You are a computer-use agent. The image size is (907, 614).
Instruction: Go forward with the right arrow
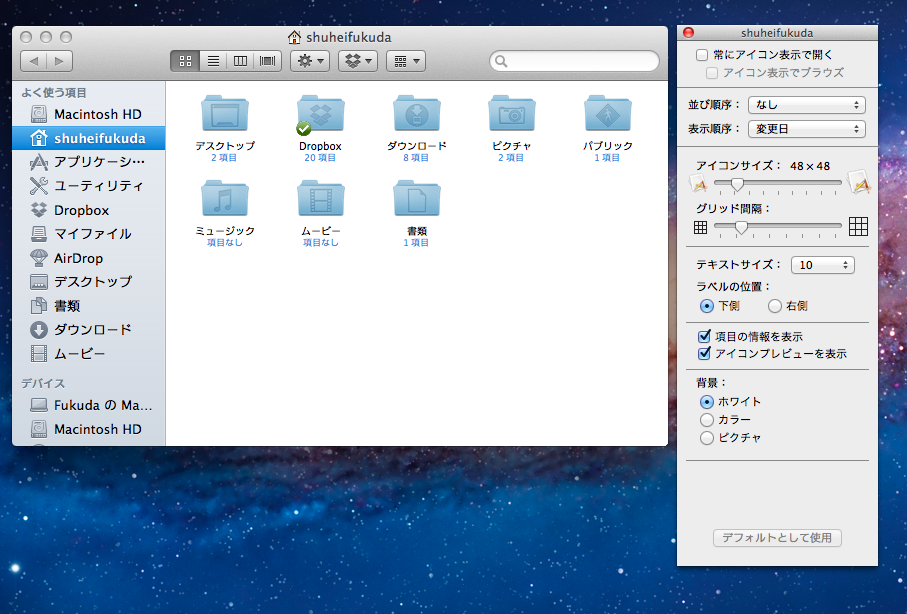click(59, 61)
